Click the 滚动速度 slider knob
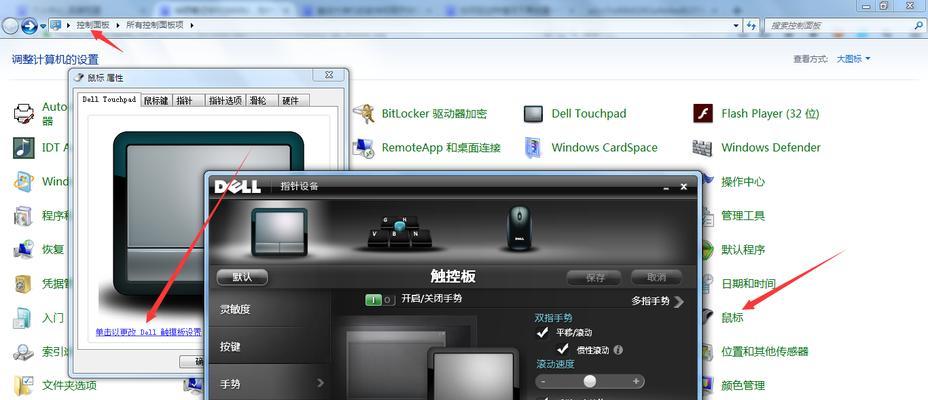Image resolution: width=928 pixels, height=400 pixels. point(589,382)
